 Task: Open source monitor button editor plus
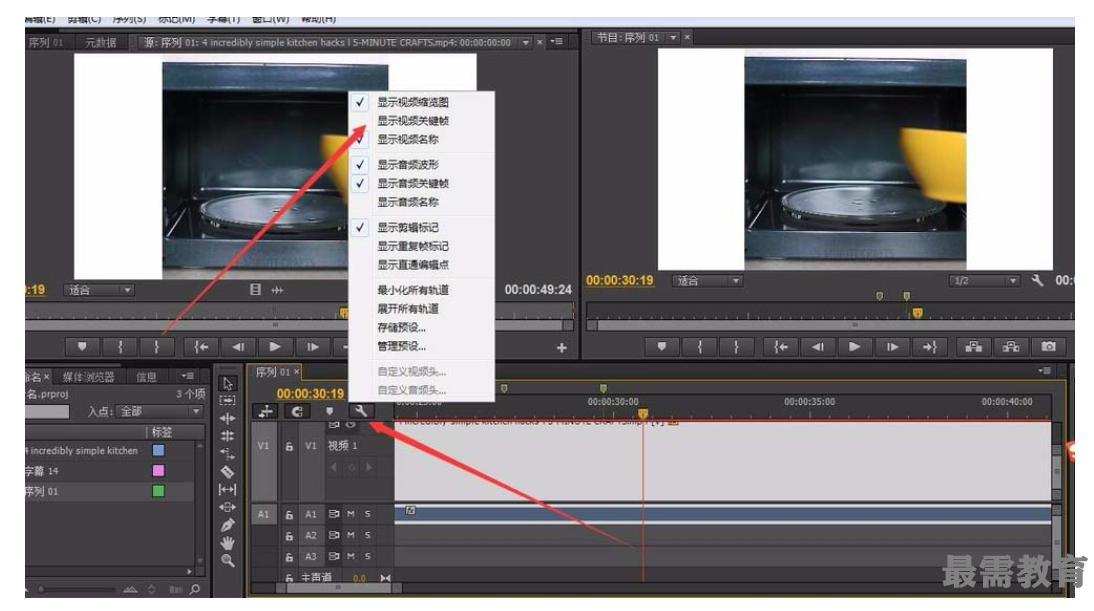pyautogui.click(x=562, y=347)
